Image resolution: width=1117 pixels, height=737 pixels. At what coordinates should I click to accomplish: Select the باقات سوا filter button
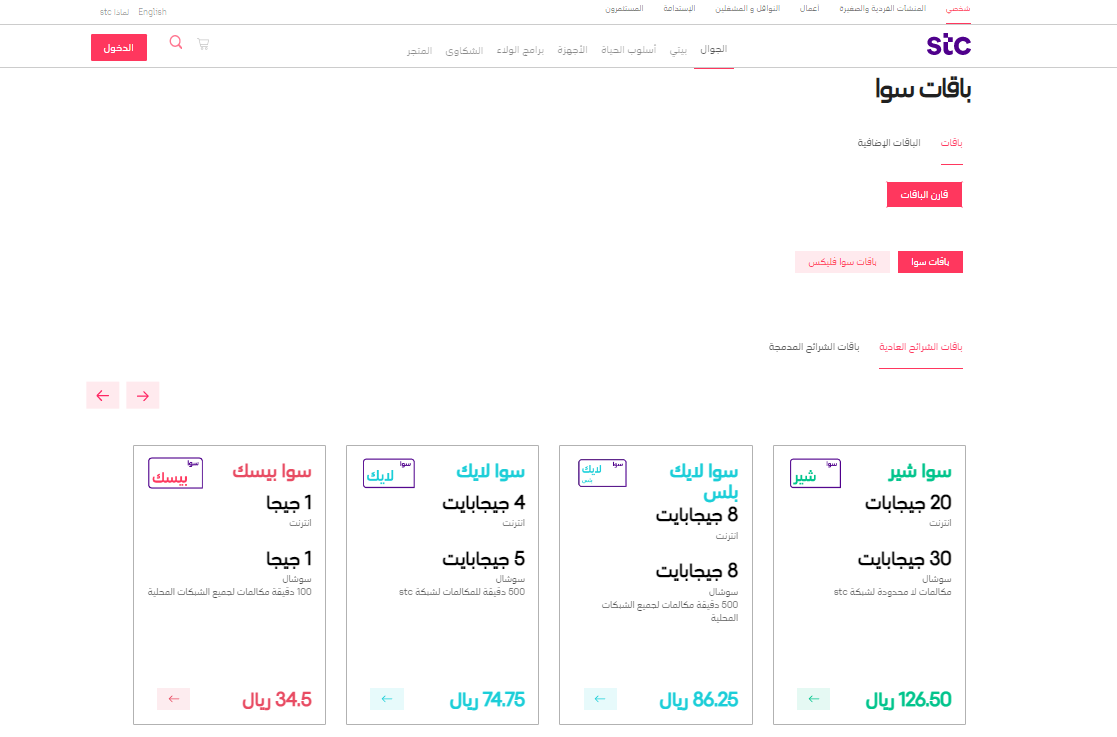tap(930, 262)
